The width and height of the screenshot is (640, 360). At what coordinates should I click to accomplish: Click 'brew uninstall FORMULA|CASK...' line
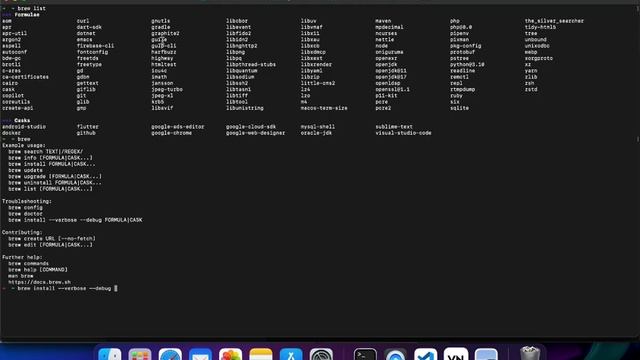[55, 182]
